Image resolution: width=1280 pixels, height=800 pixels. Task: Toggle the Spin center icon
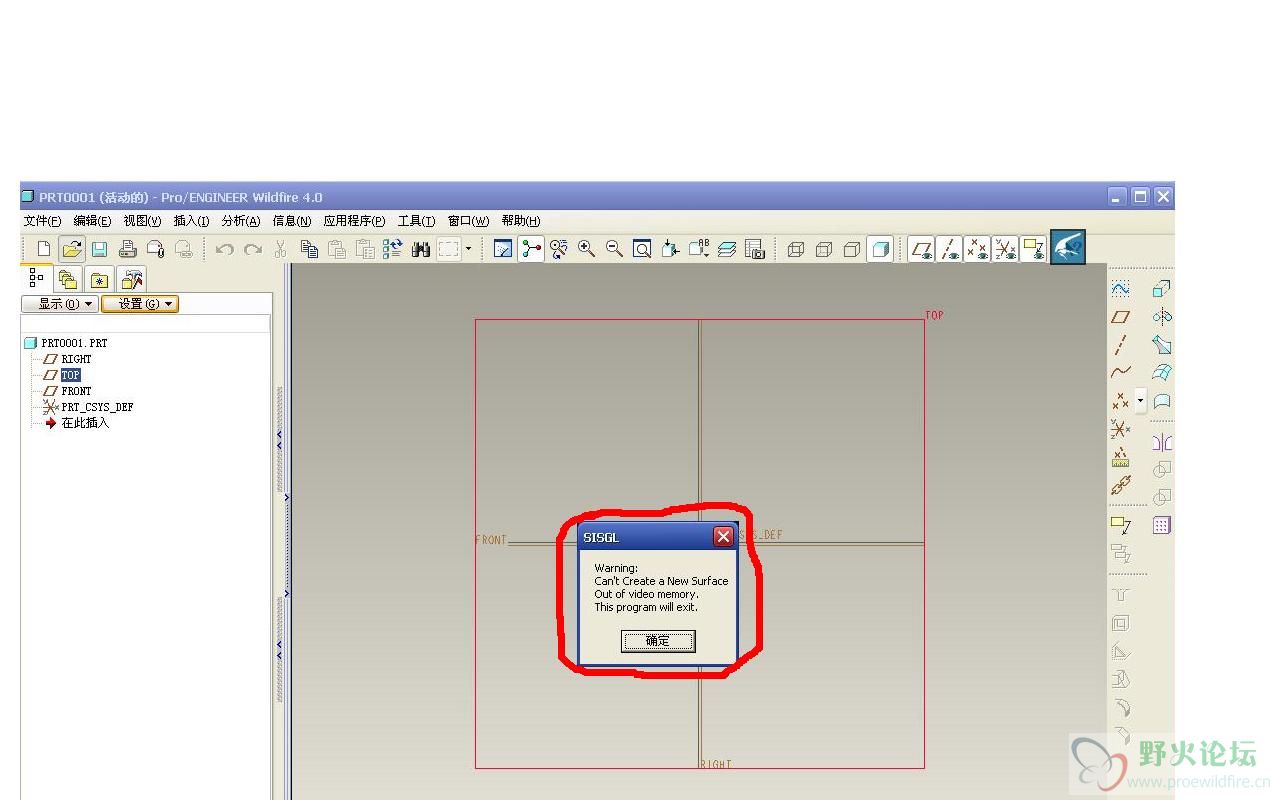pyautogui.click(x=531, y=249)
